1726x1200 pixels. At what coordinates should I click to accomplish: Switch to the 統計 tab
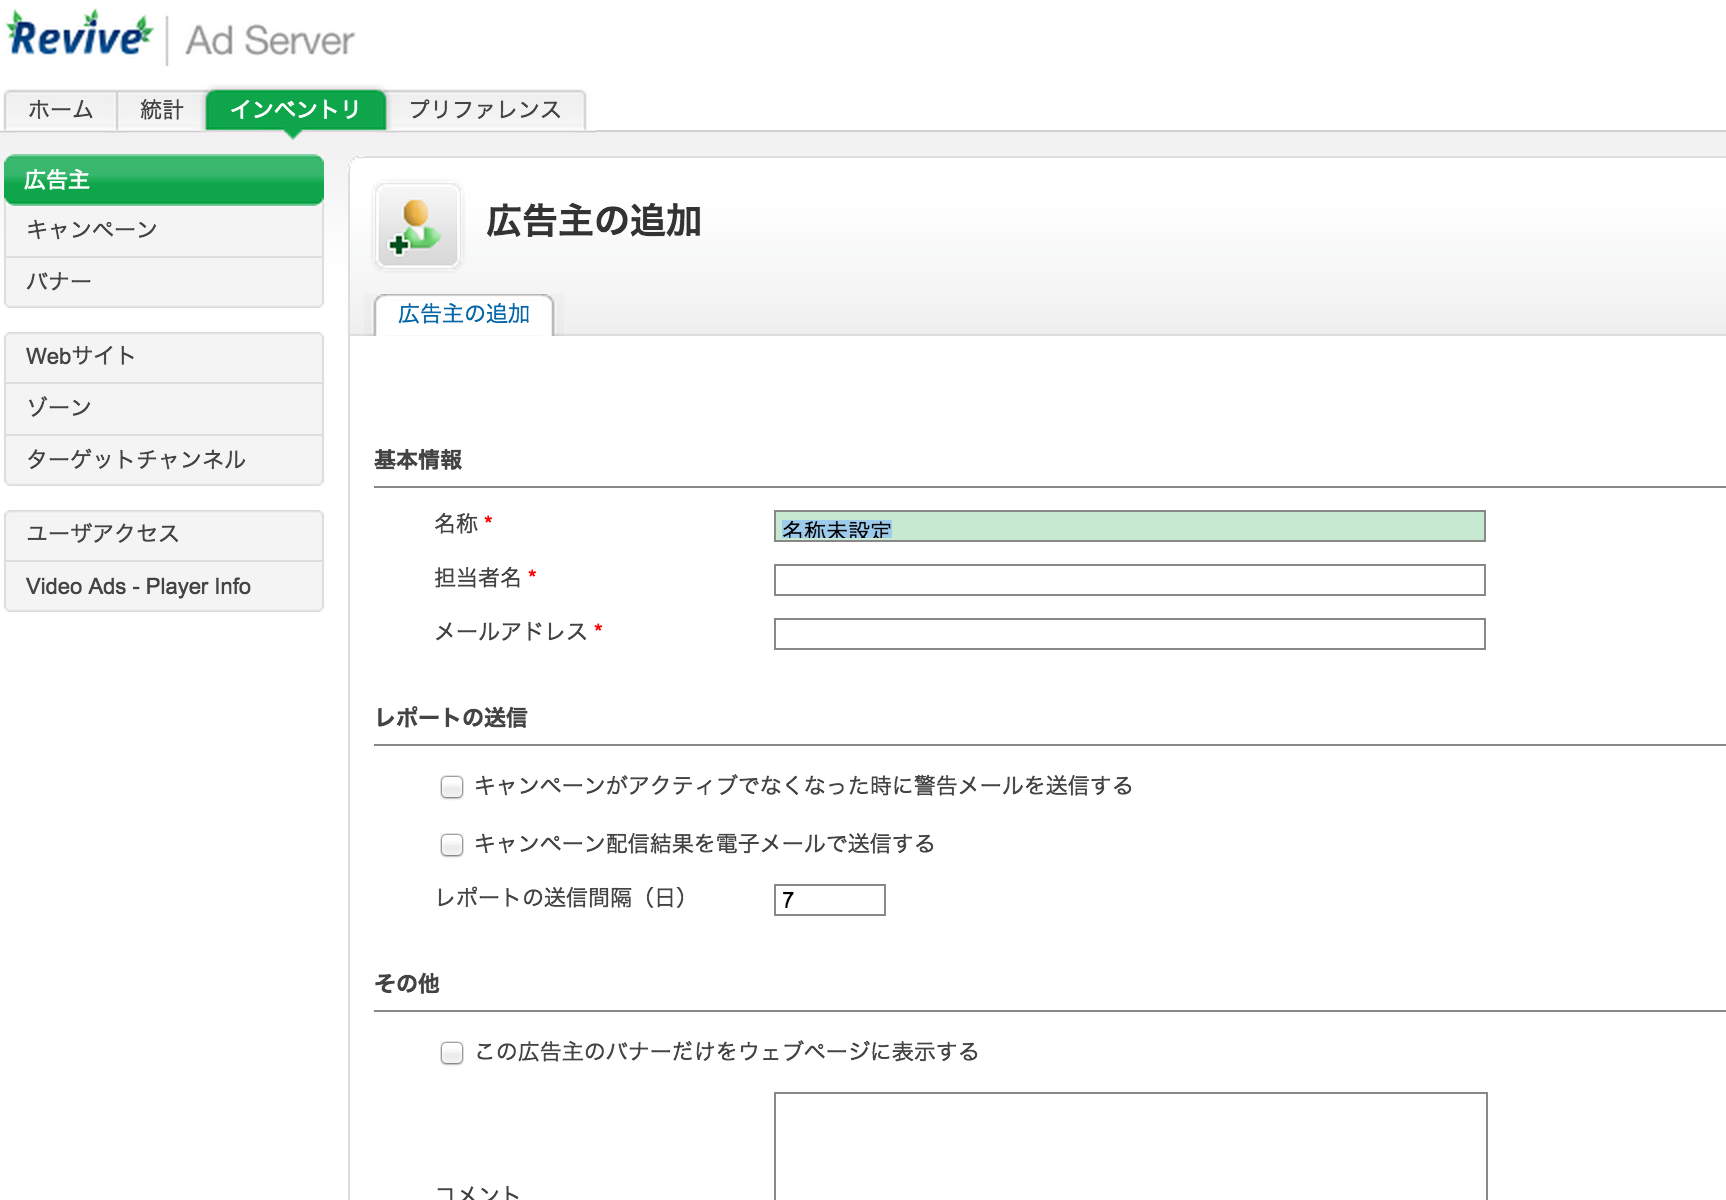[x=160, y=110]
